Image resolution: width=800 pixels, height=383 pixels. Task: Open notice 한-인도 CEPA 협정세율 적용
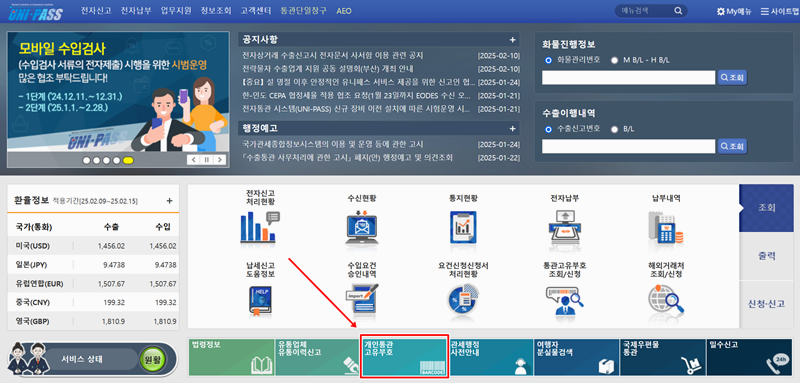tap(356, 96)
